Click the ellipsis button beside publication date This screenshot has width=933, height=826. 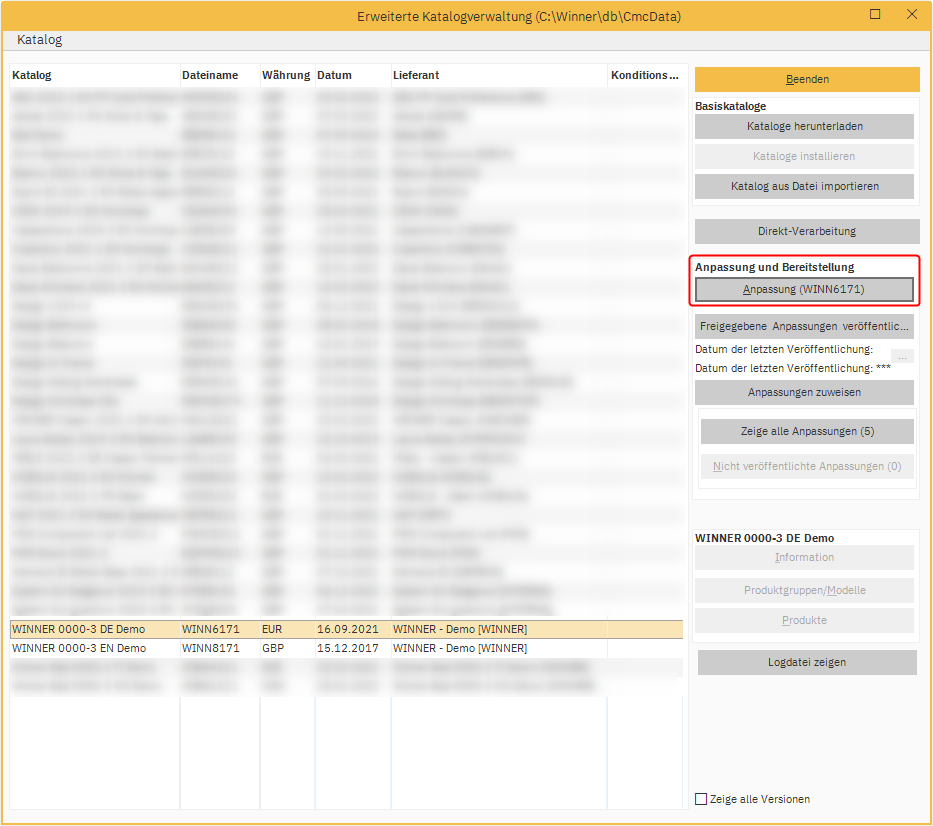[902, 356]
